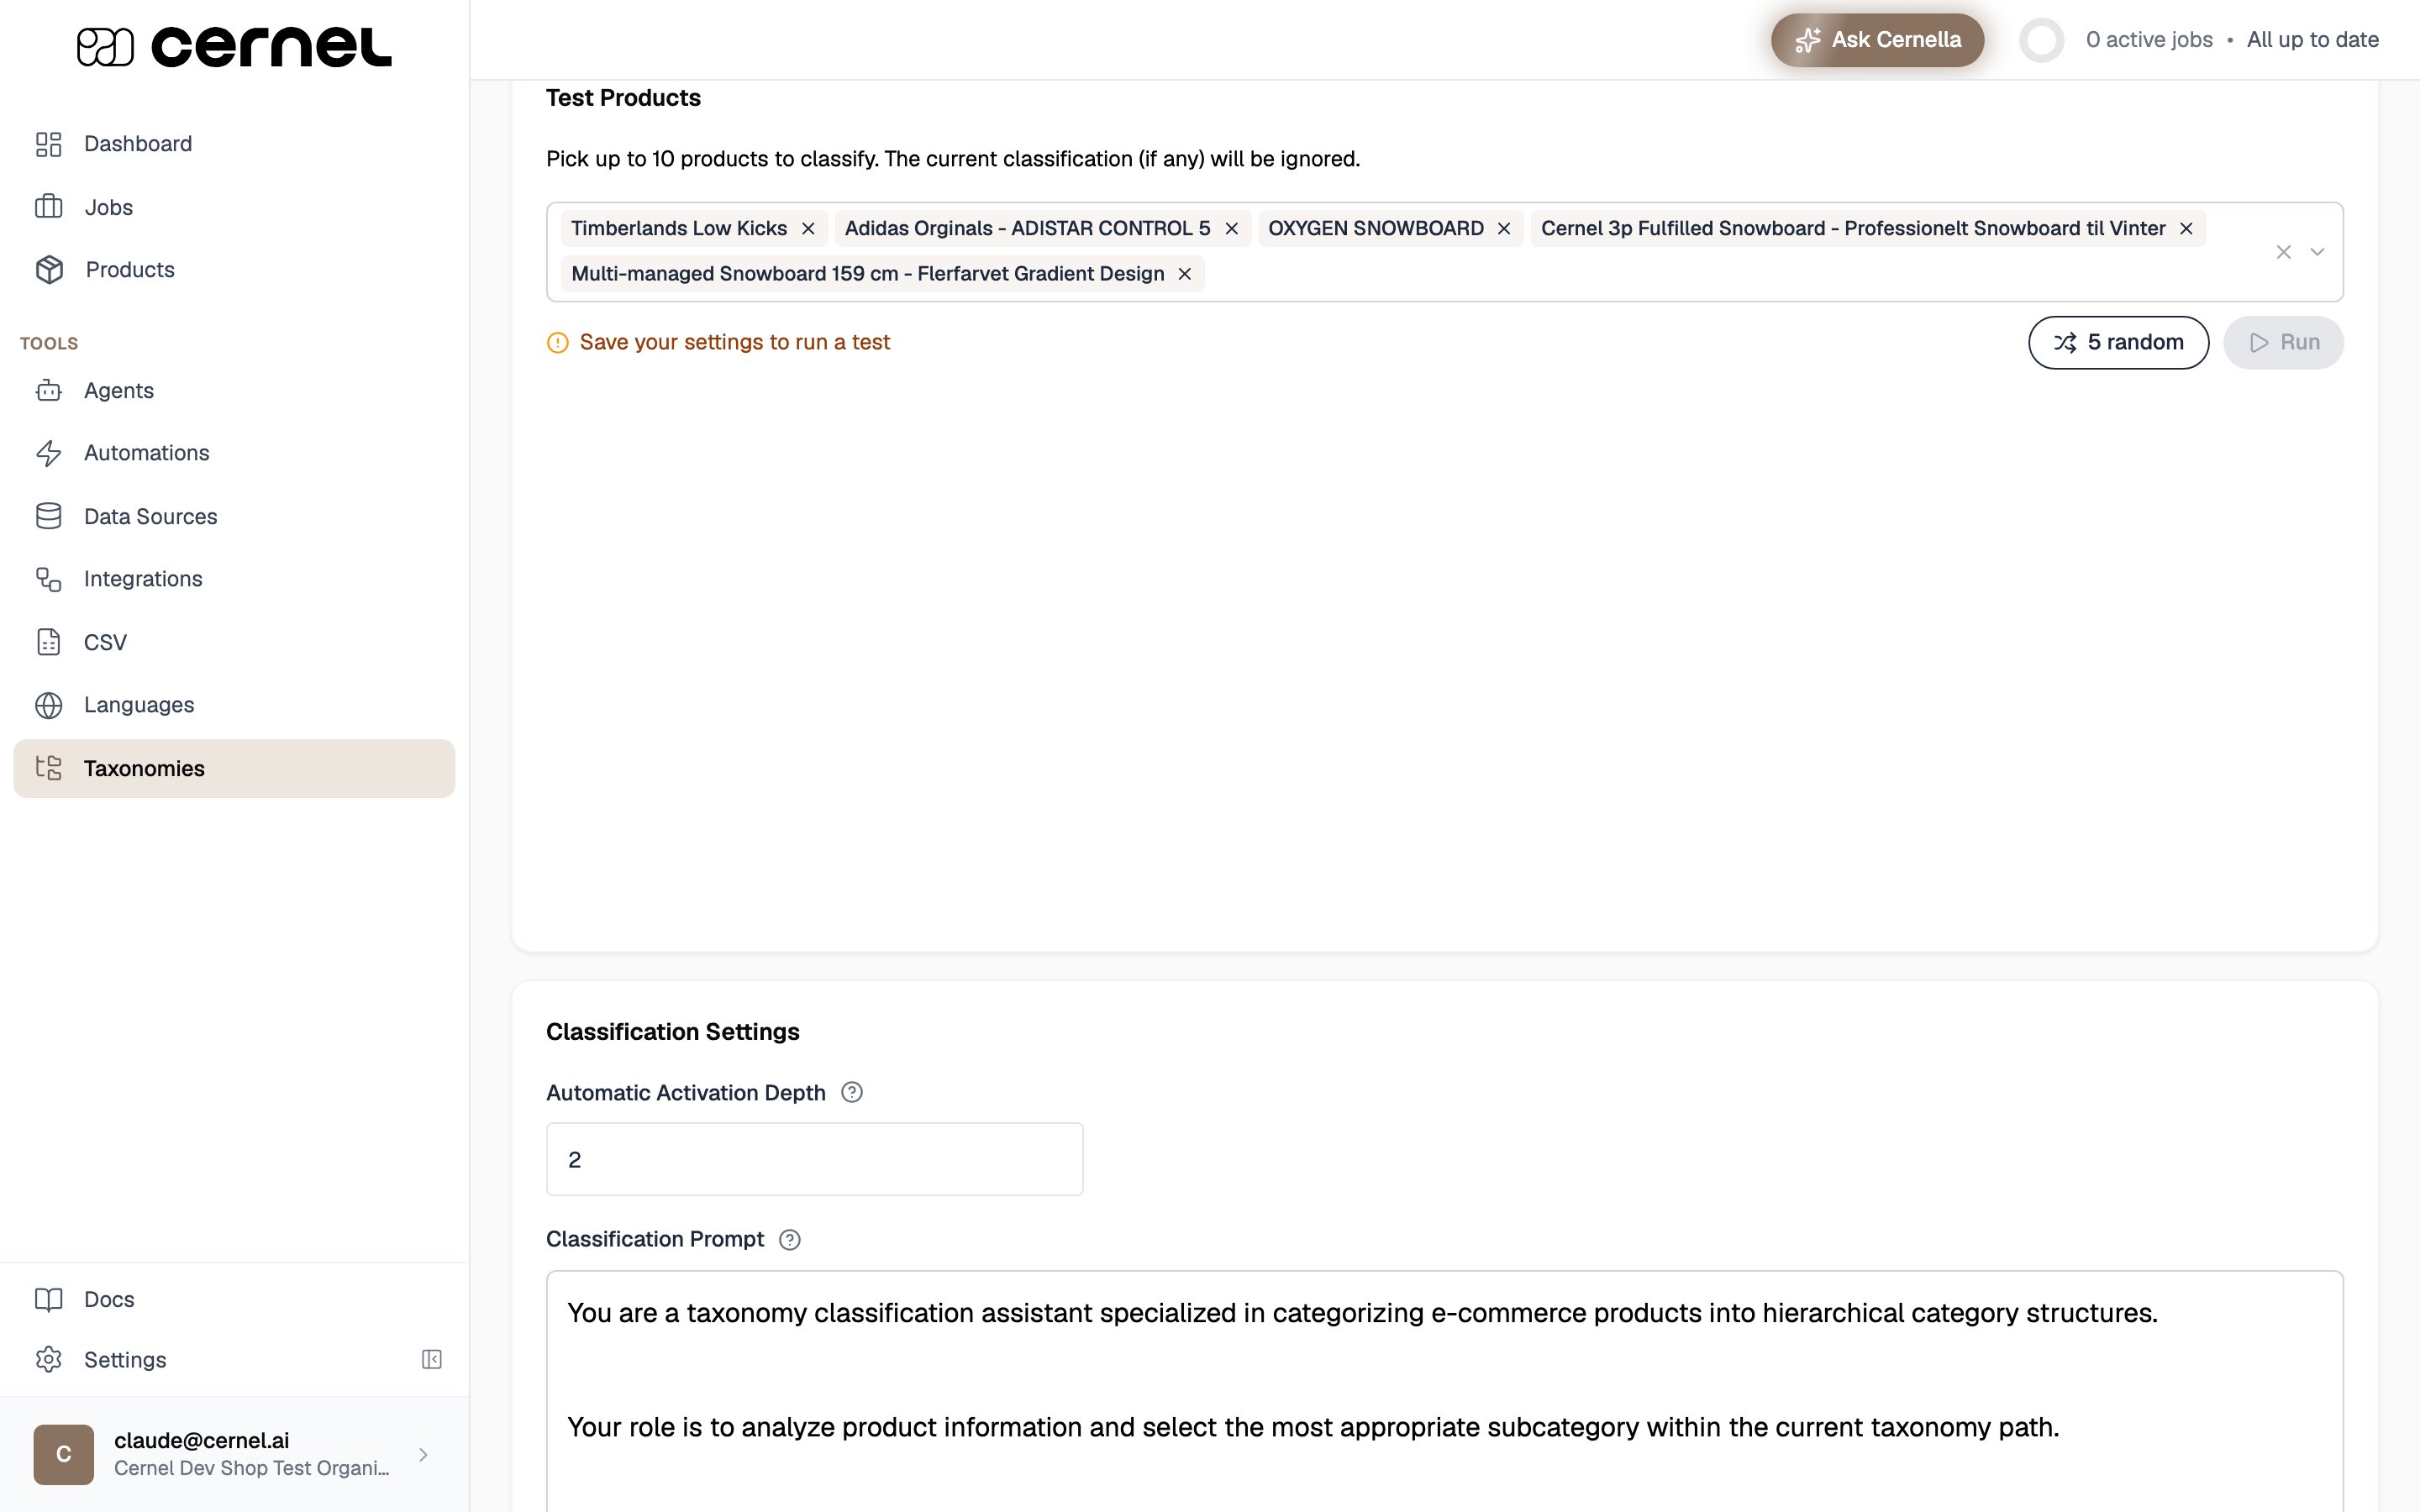Click help icon beside Automatic Activation Depth
The image size is (2420, 1512).
coord(852,1092)
